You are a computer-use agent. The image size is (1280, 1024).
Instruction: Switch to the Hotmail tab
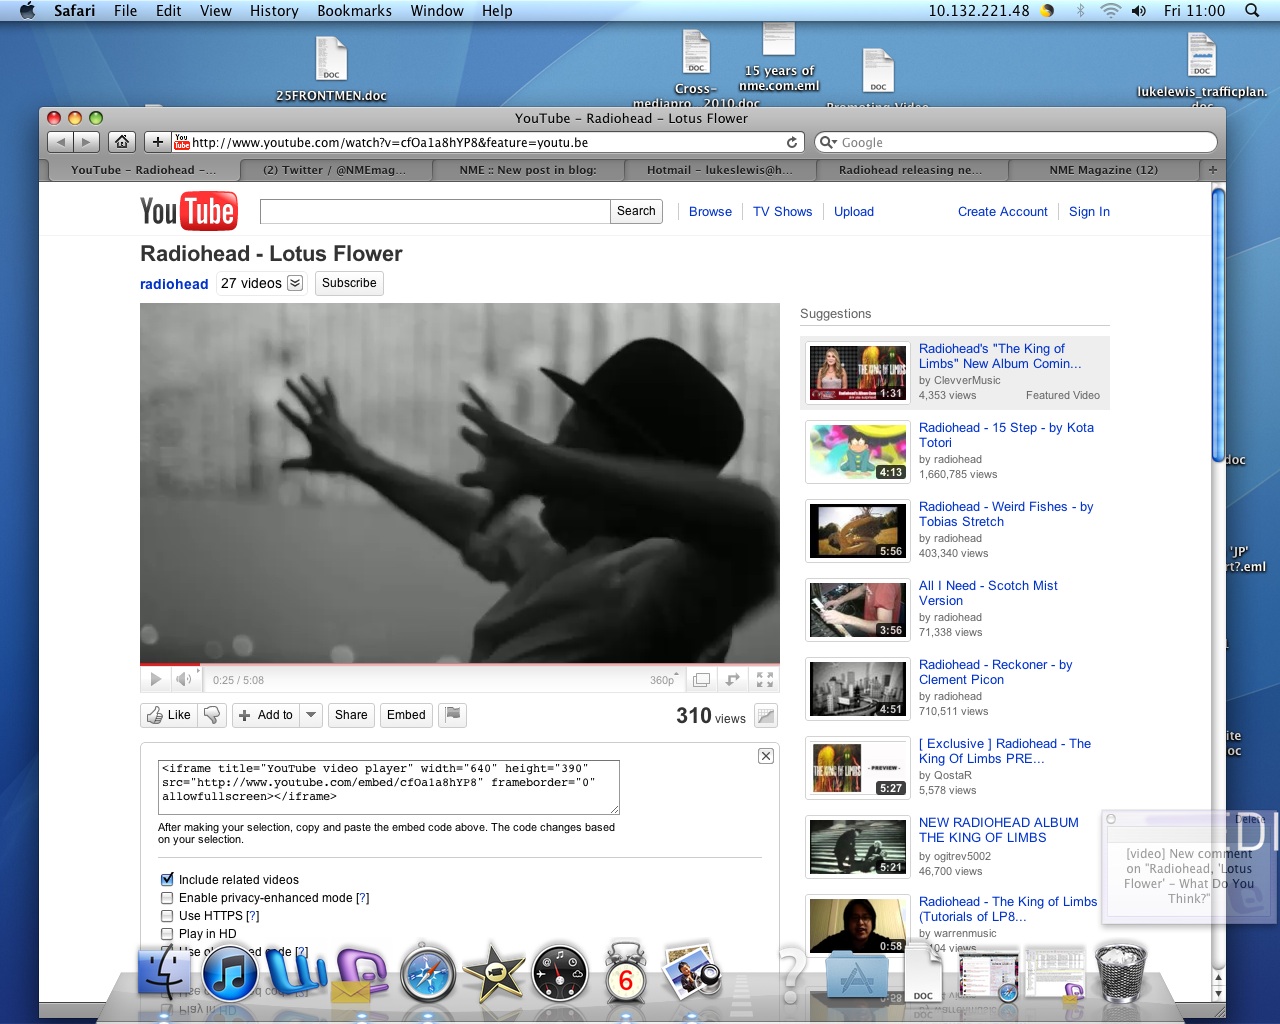718,170
